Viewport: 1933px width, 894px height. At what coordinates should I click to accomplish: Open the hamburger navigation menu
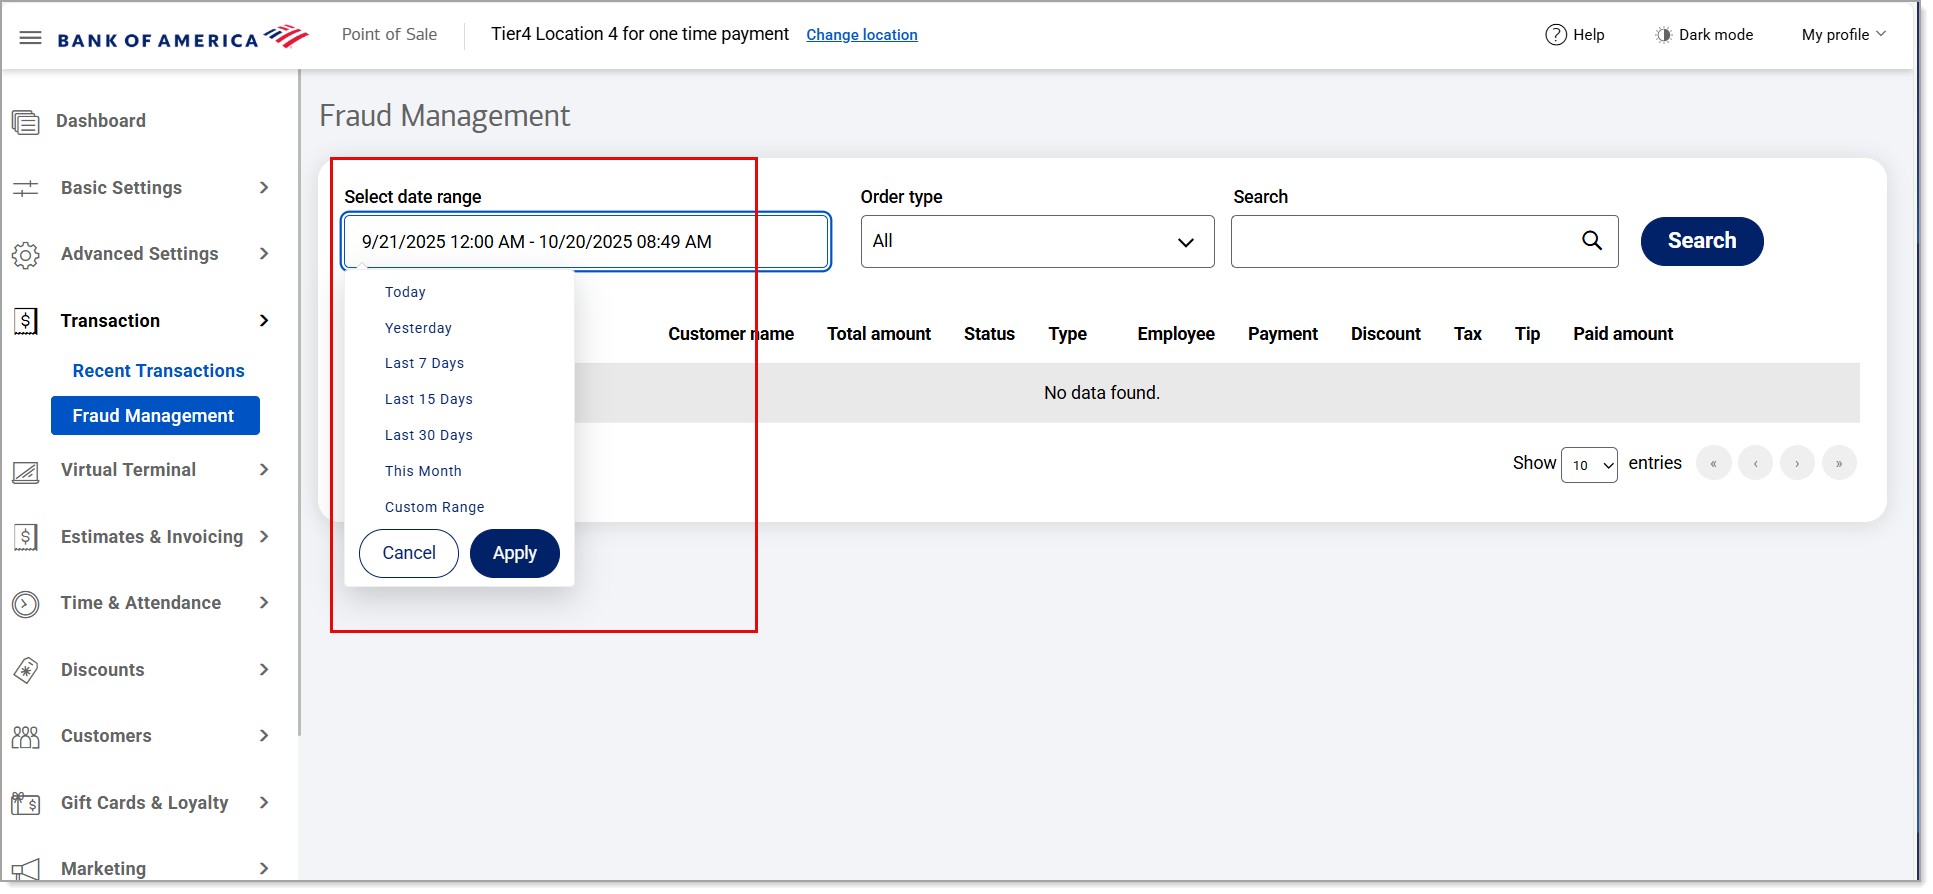pyautogui.click(x=30, y=38)
